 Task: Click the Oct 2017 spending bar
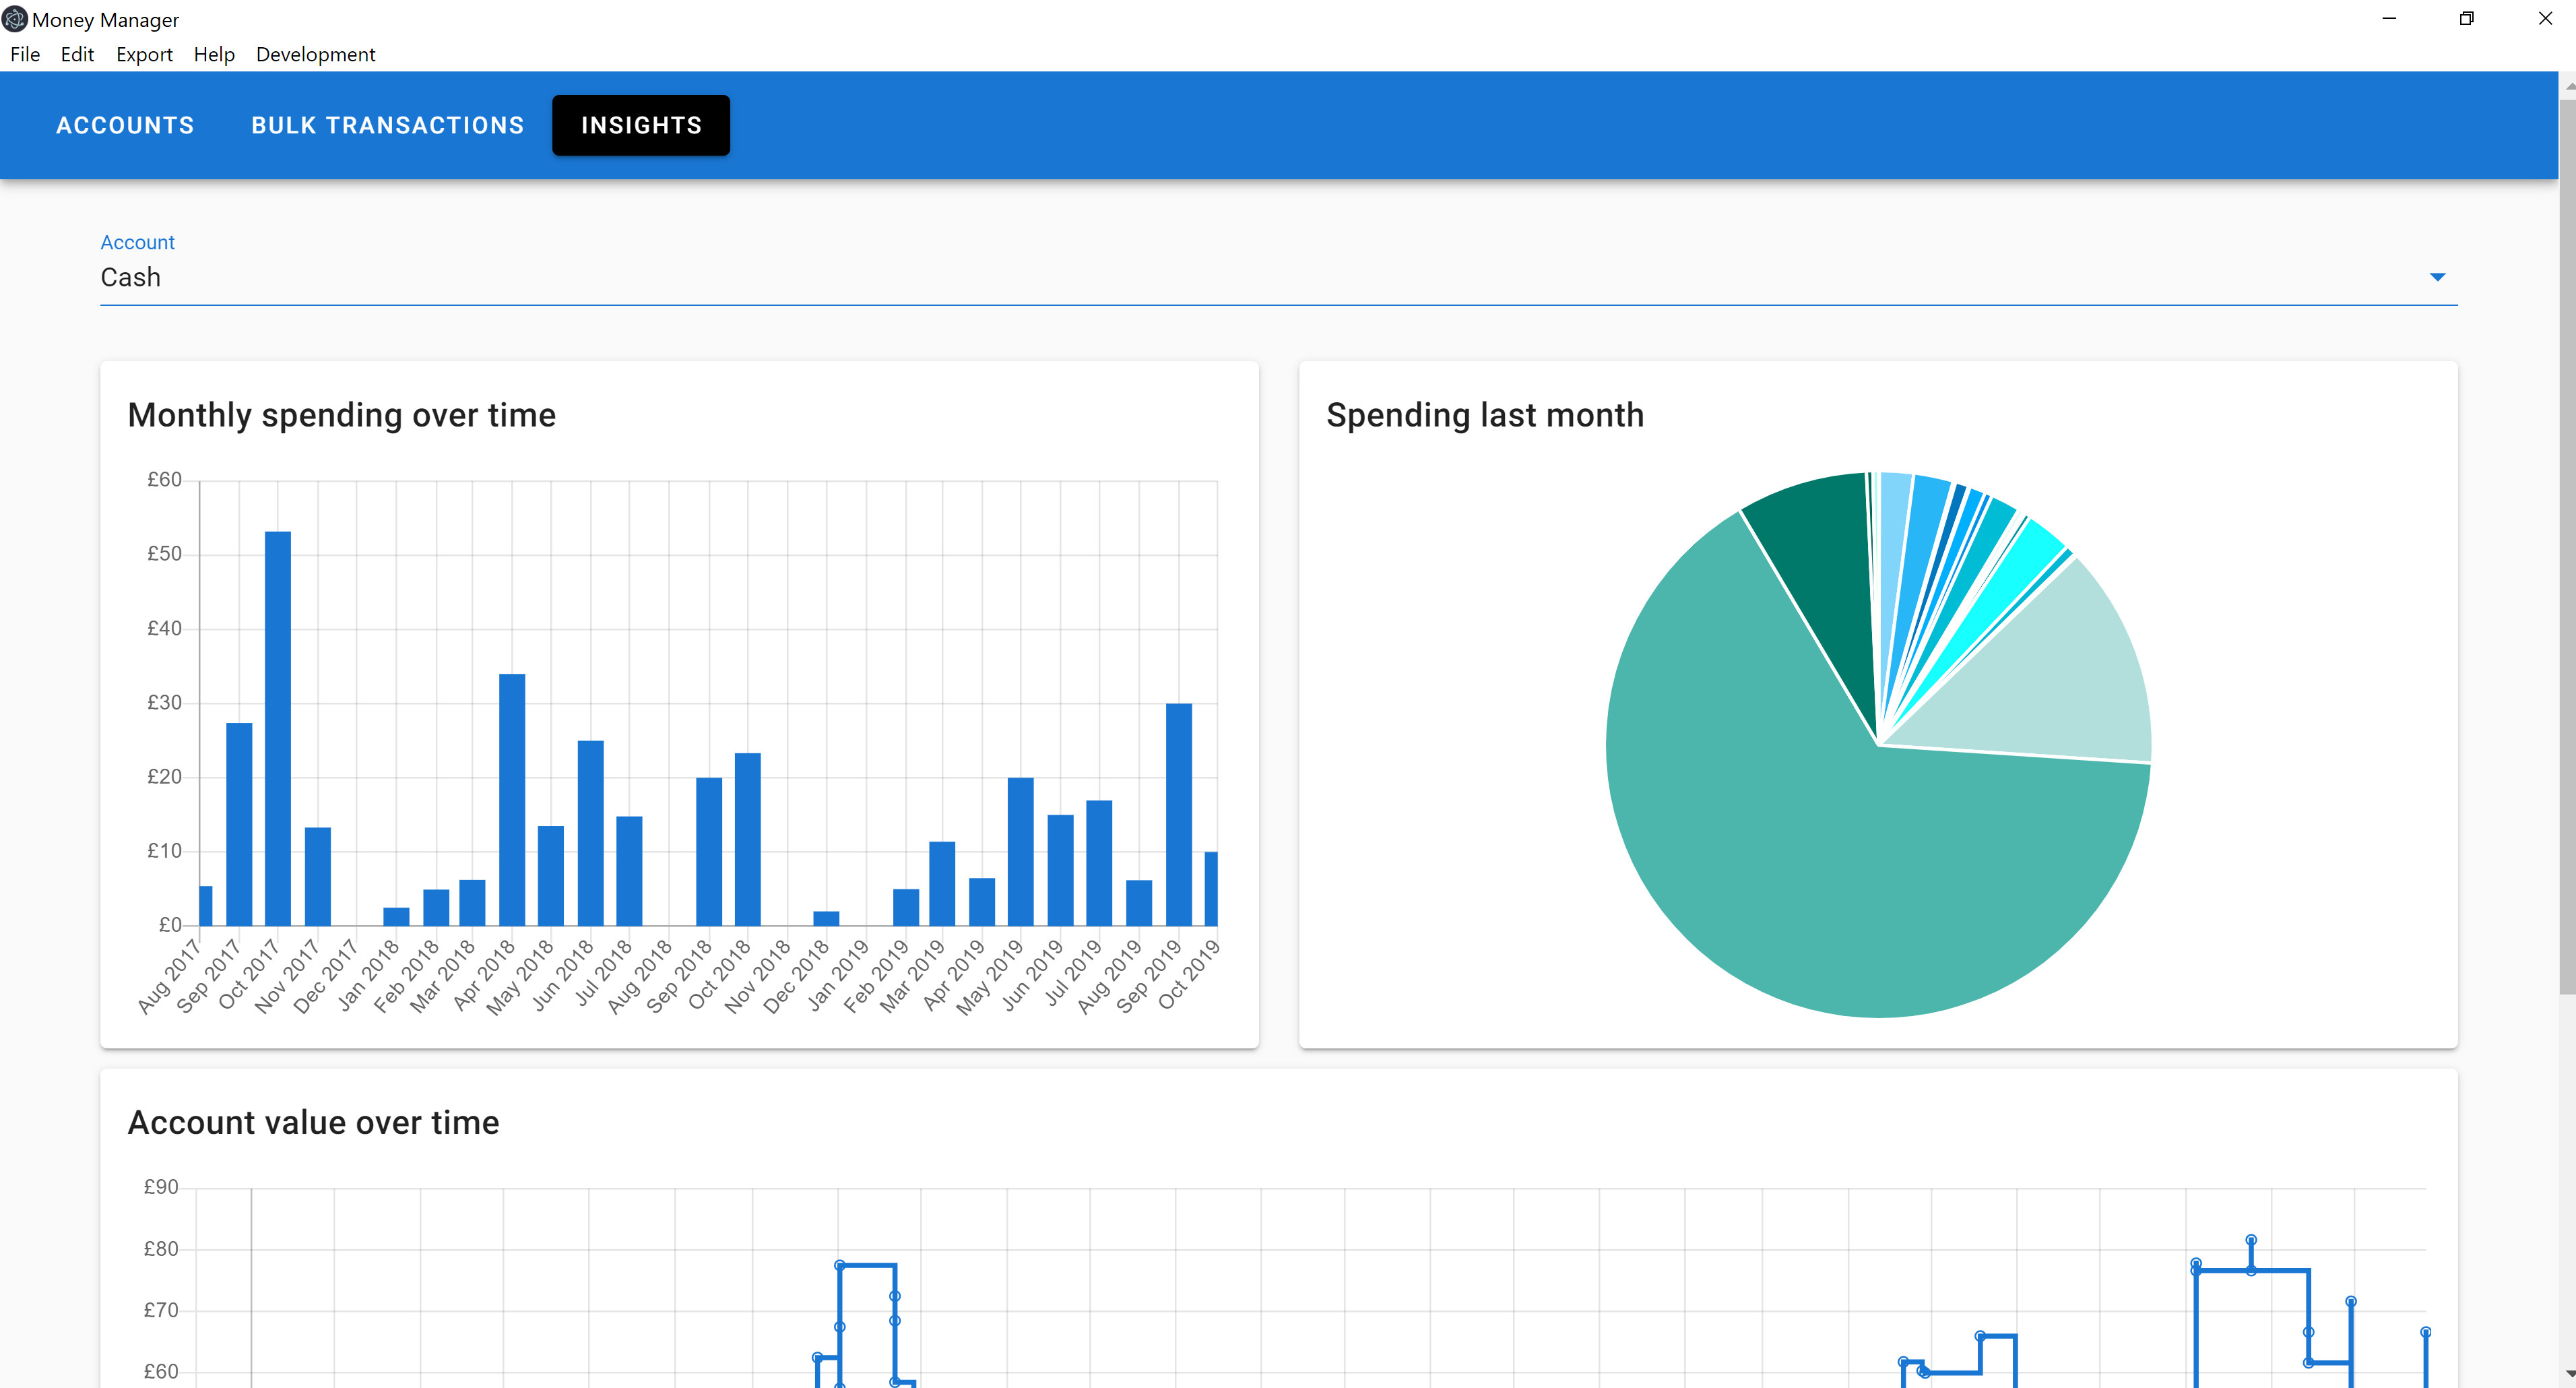click(278, 728)
